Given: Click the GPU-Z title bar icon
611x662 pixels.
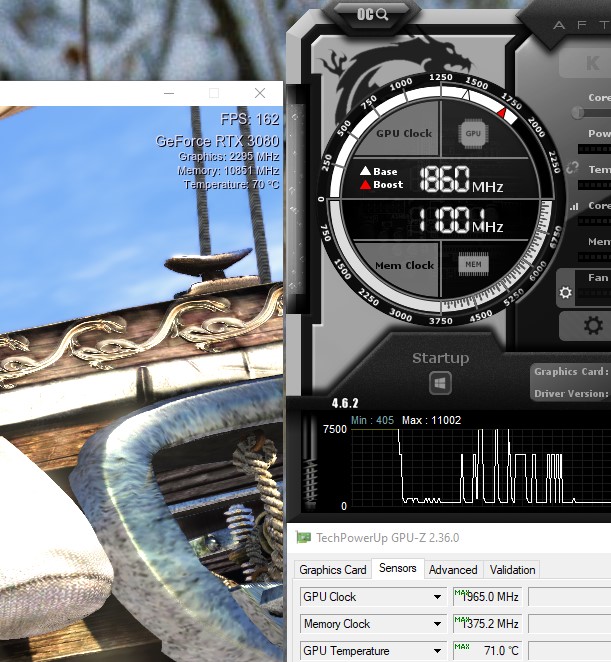Looking at the screenshot, I should (303, 537).
